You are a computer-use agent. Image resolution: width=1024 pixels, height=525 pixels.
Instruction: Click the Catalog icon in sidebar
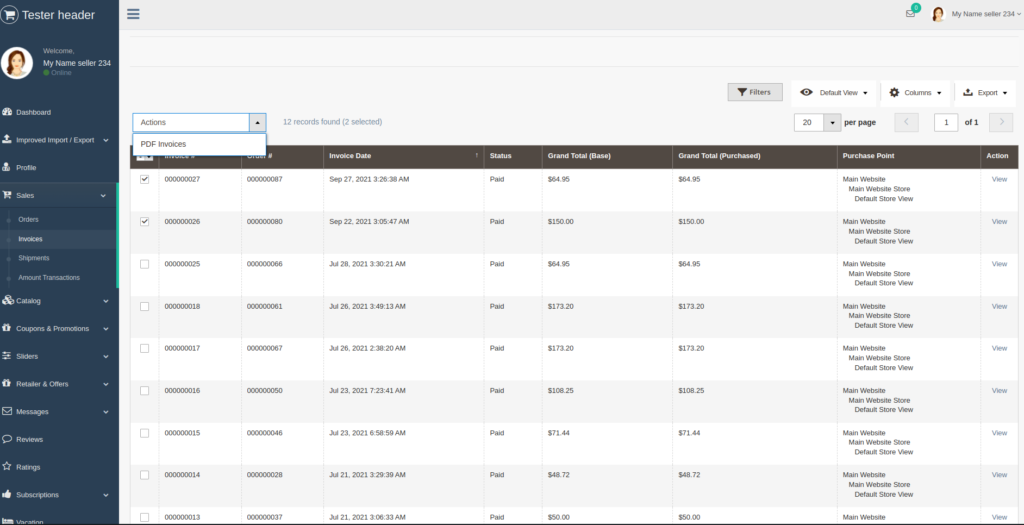click(x=8, y=300)
